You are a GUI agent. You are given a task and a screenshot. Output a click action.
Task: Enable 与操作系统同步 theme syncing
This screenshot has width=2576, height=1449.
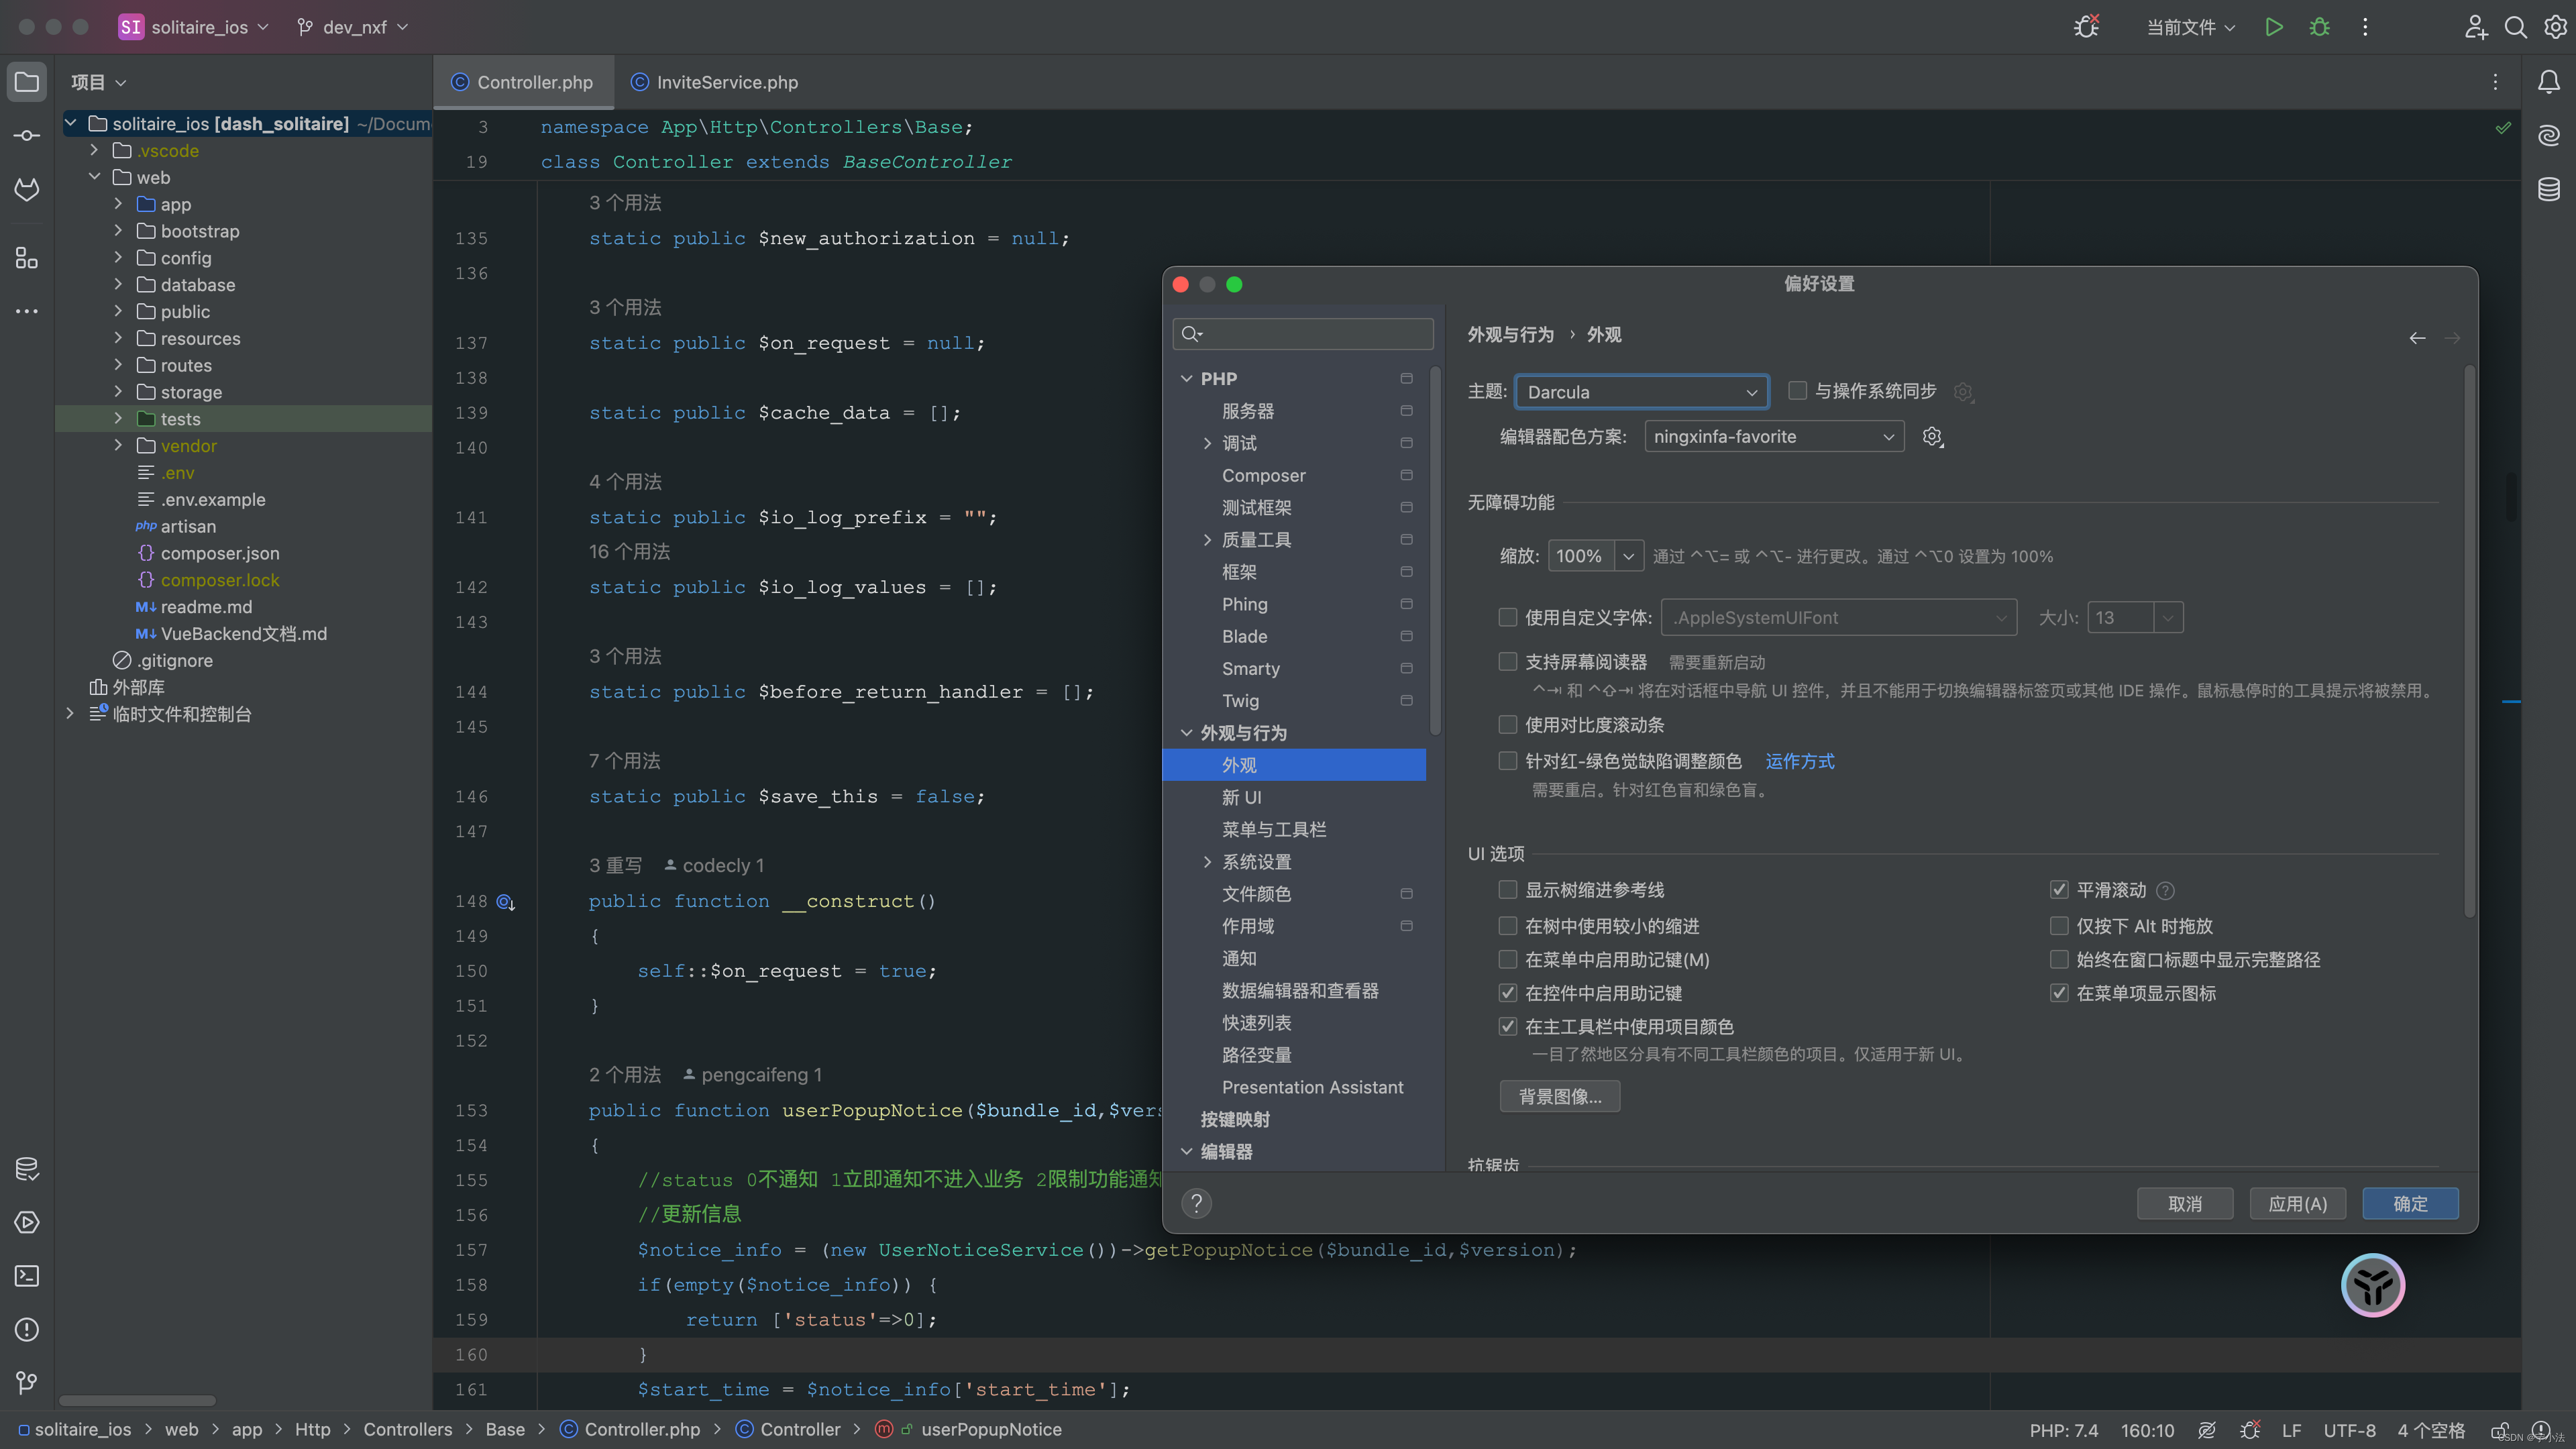coord(1797,391)
